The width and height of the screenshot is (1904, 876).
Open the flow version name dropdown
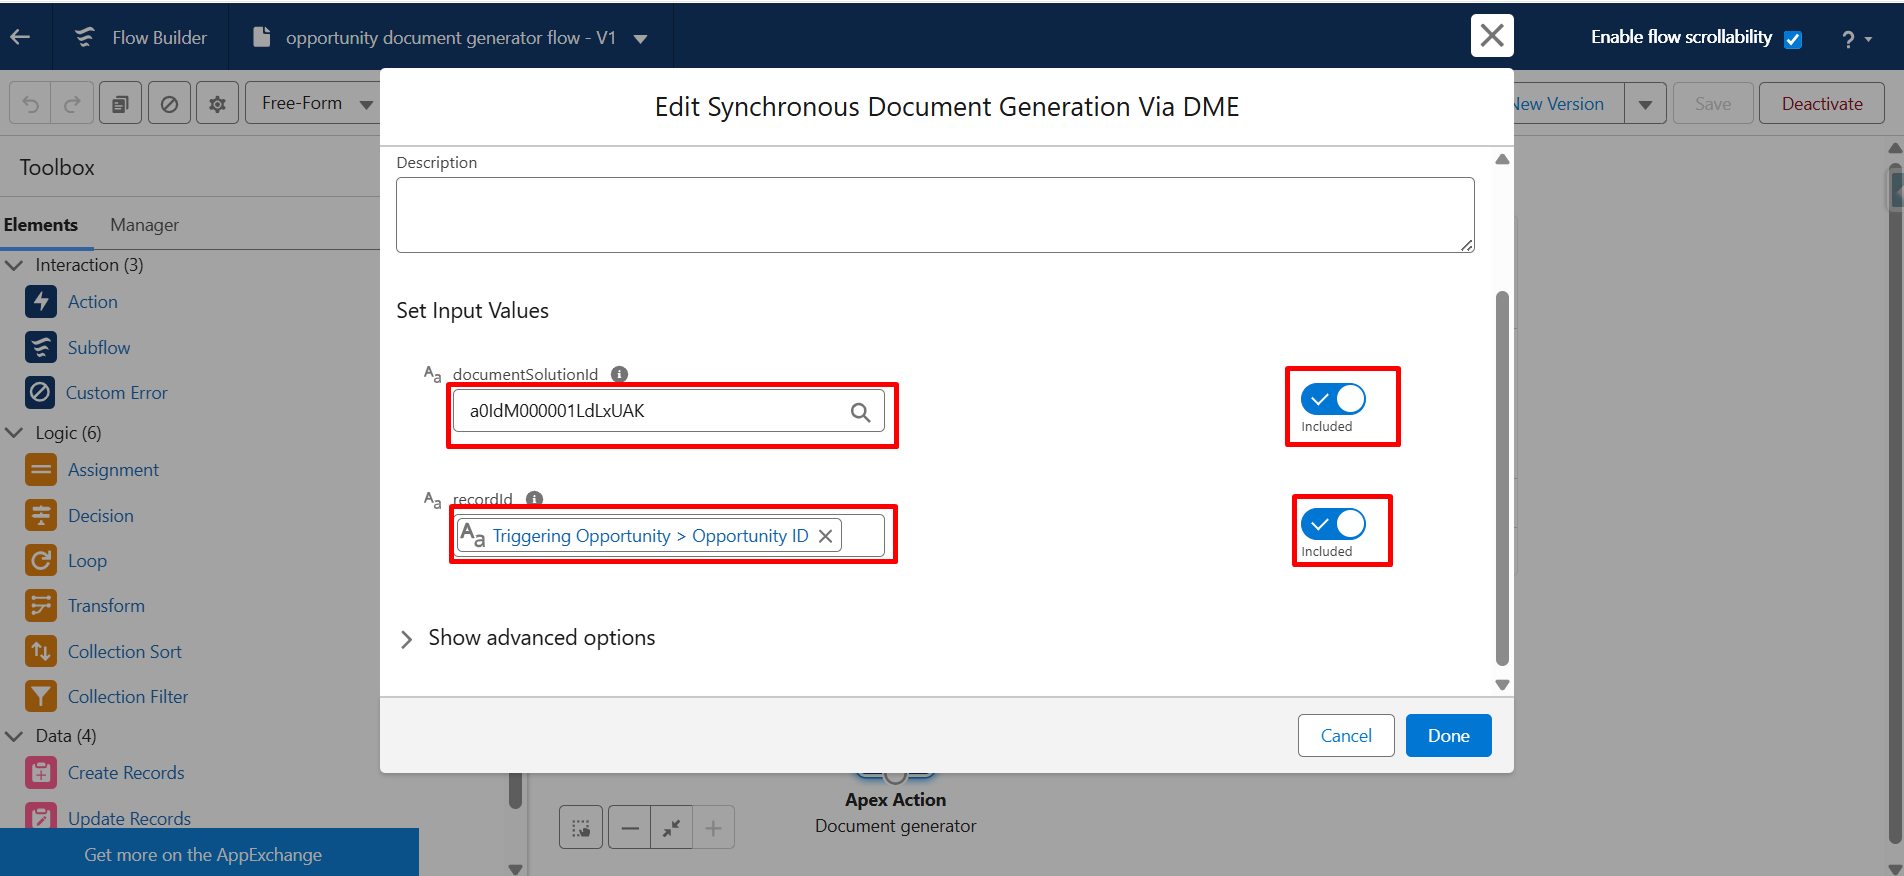[x=641, y=39]
